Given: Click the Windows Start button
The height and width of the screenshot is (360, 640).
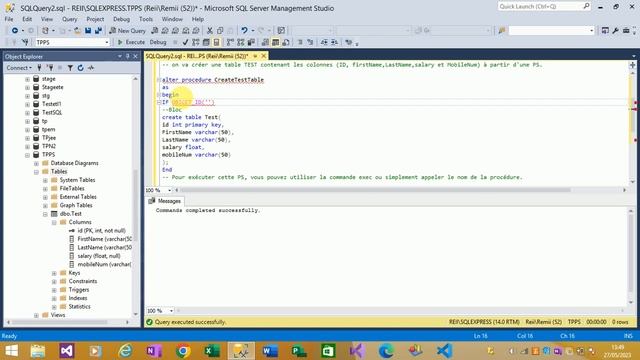Looking at the screenshot, I should tap(11, 351).
